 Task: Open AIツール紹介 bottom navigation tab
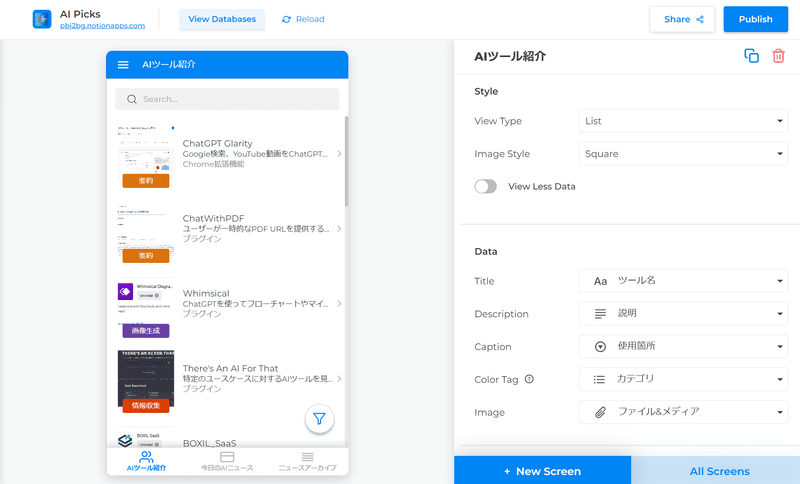click(146, 461)
